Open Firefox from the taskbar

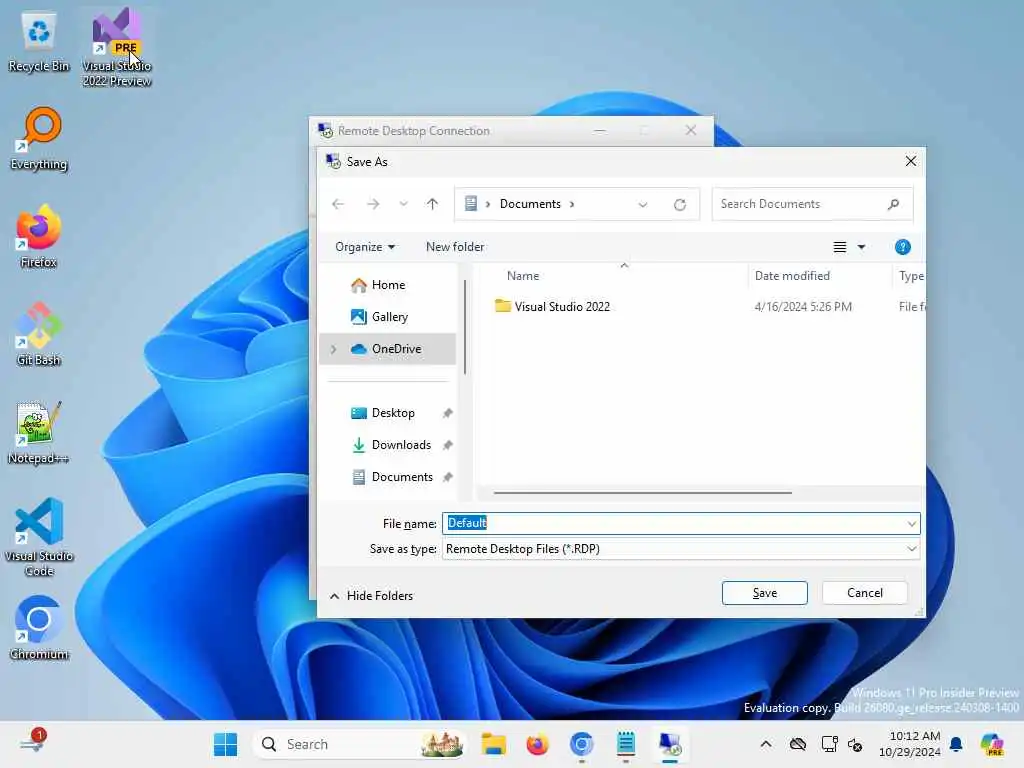coord(537,744)
